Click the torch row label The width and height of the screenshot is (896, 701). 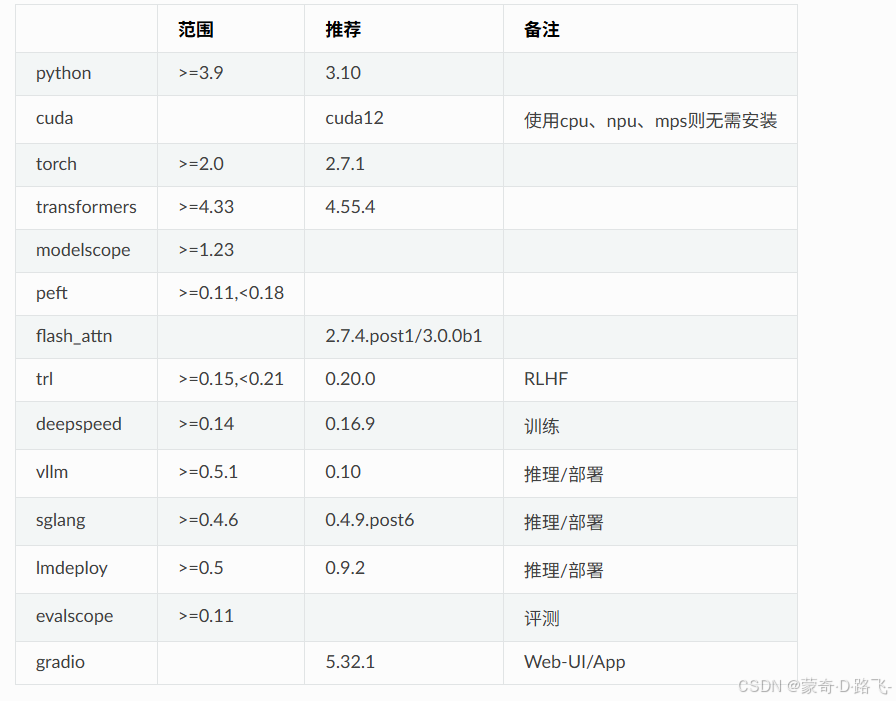56,164
